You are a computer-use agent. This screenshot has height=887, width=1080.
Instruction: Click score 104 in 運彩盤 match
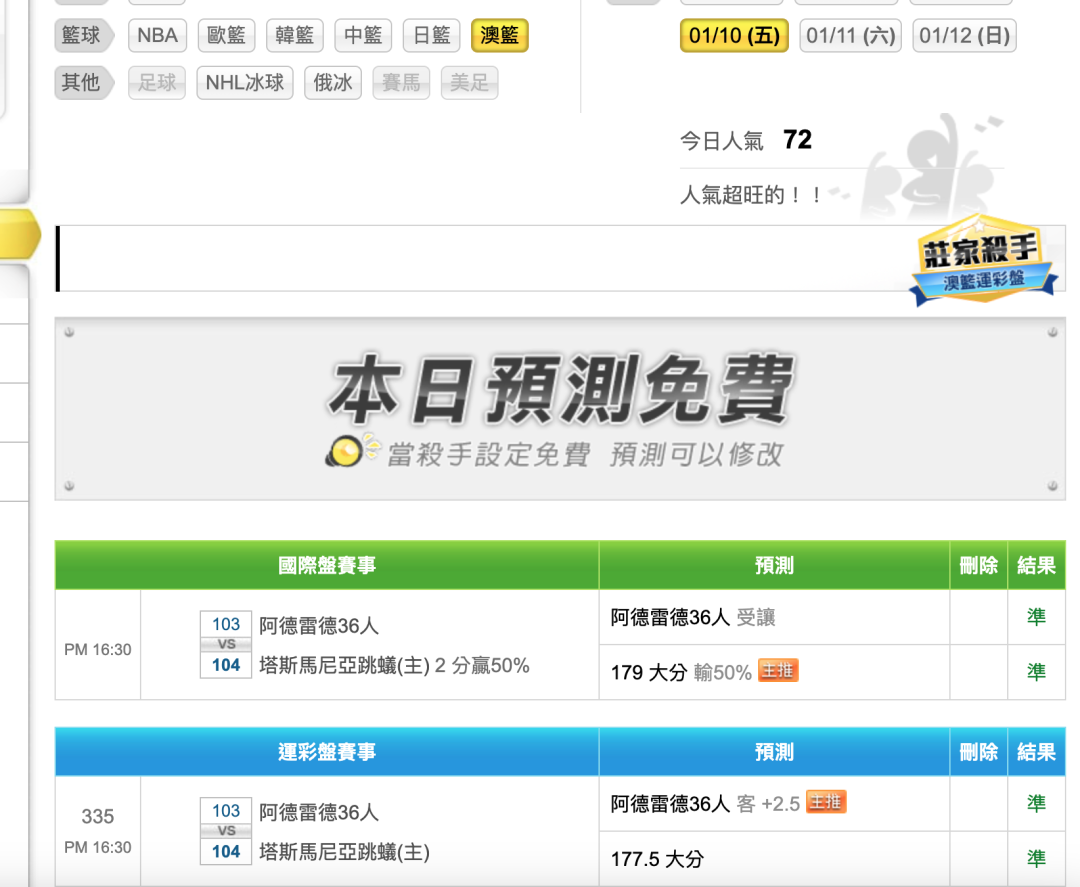pyautogui.click(x=226, y=852)
